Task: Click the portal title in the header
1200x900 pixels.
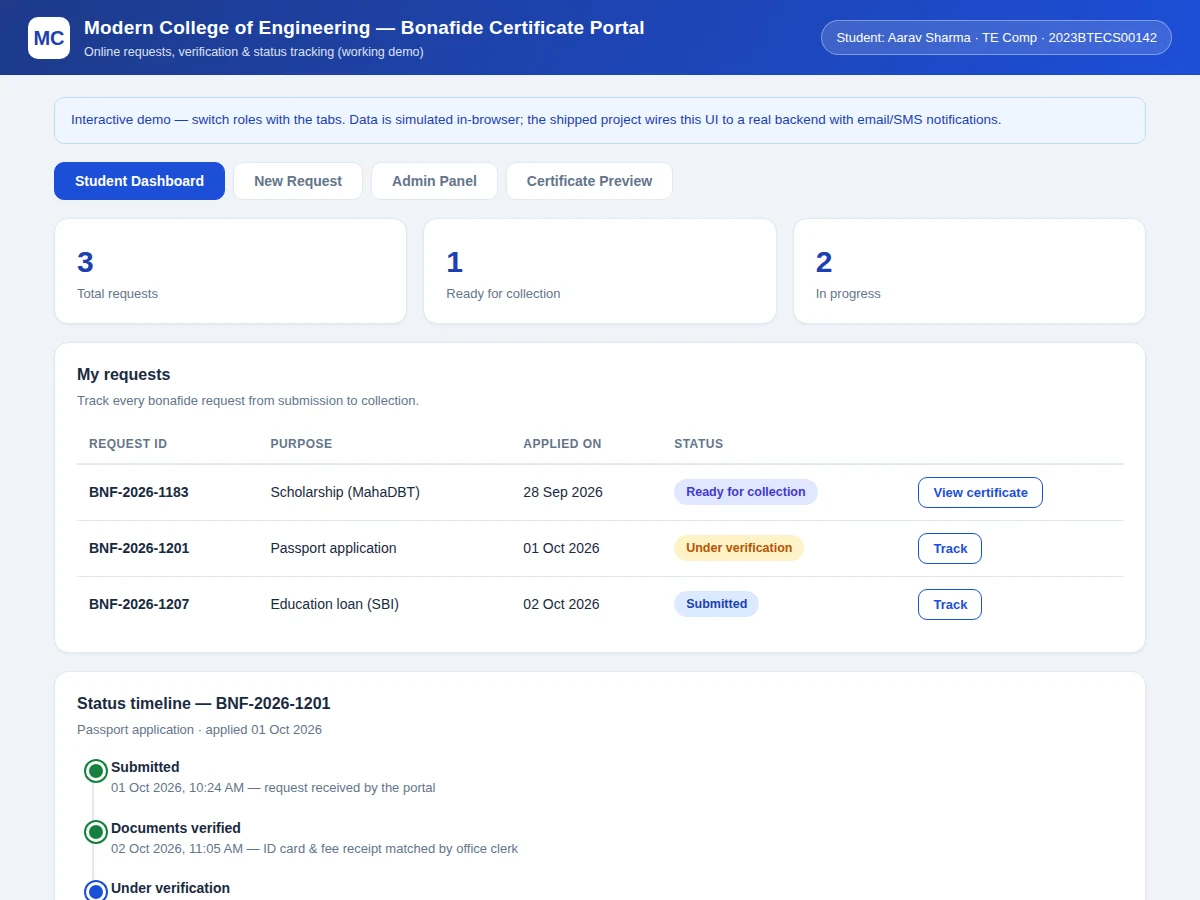Action: pos(364,28)
